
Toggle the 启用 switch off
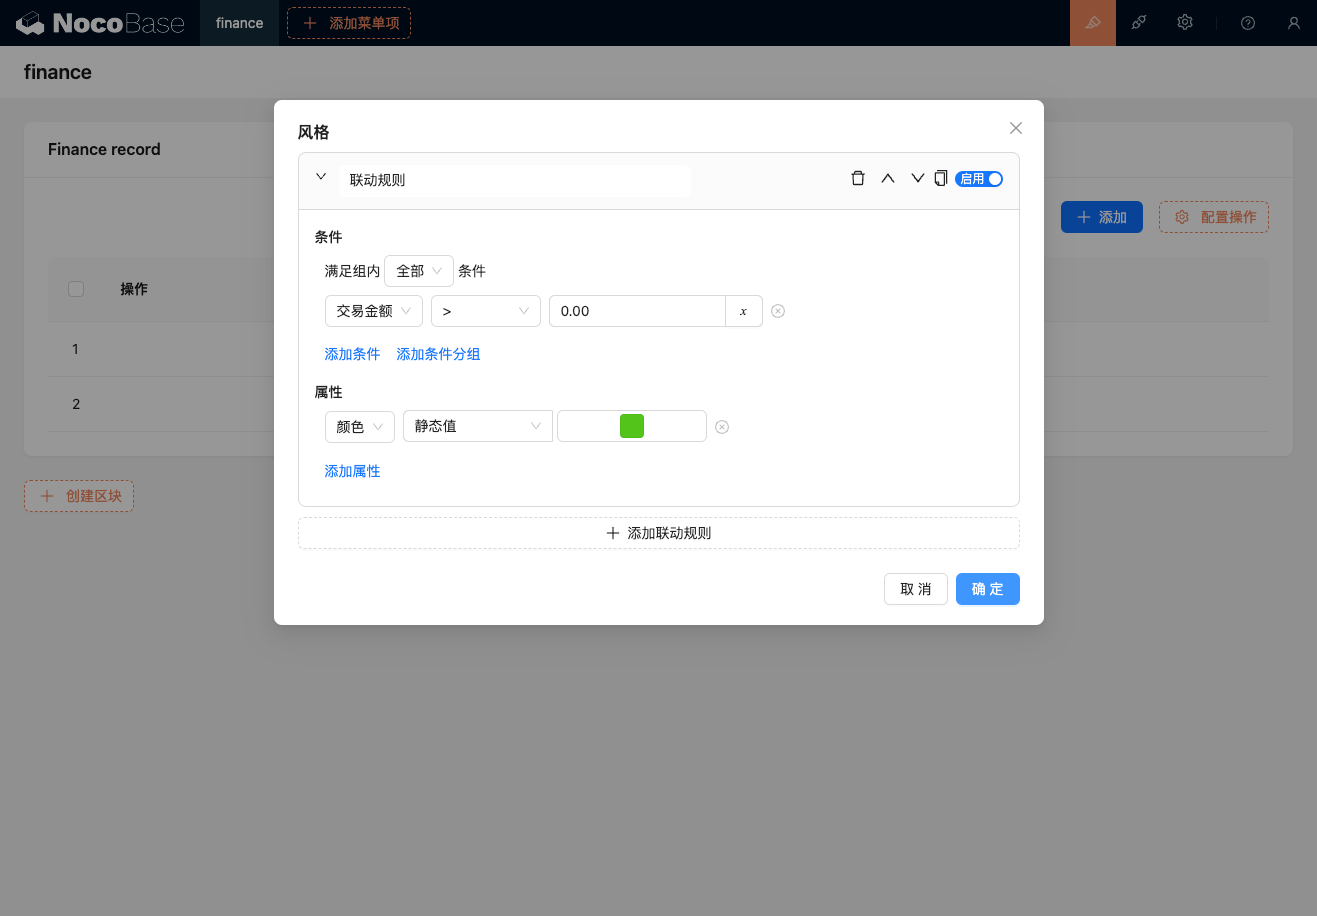click(x=979, y=179)
